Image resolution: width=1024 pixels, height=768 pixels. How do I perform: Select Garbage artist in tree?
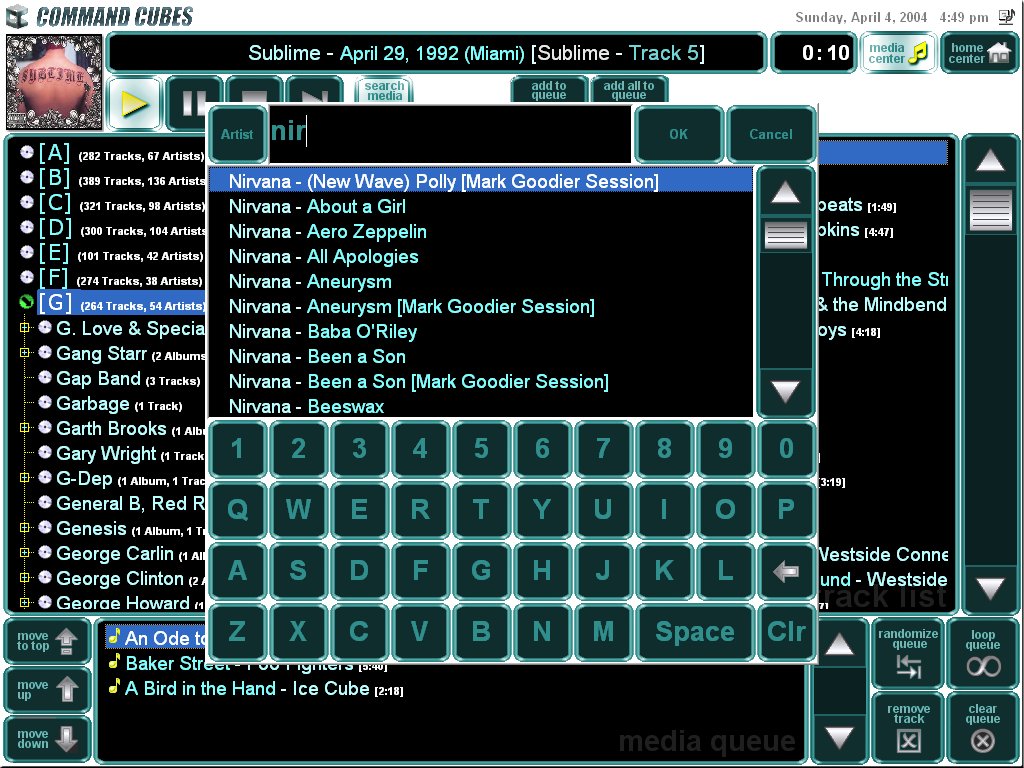[x=119, y=404]
